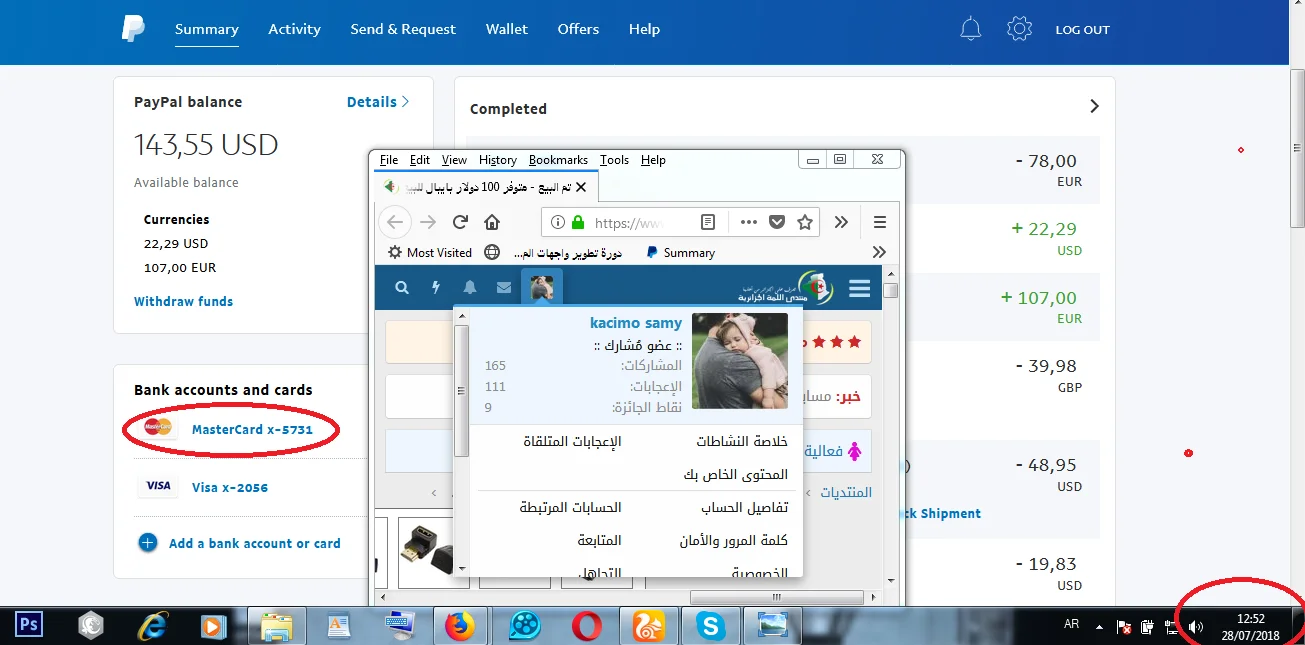Open the Wallet tab in PayPal
Image resolution: width=1305 pixels, height=645 pixels.
(506, 29)
